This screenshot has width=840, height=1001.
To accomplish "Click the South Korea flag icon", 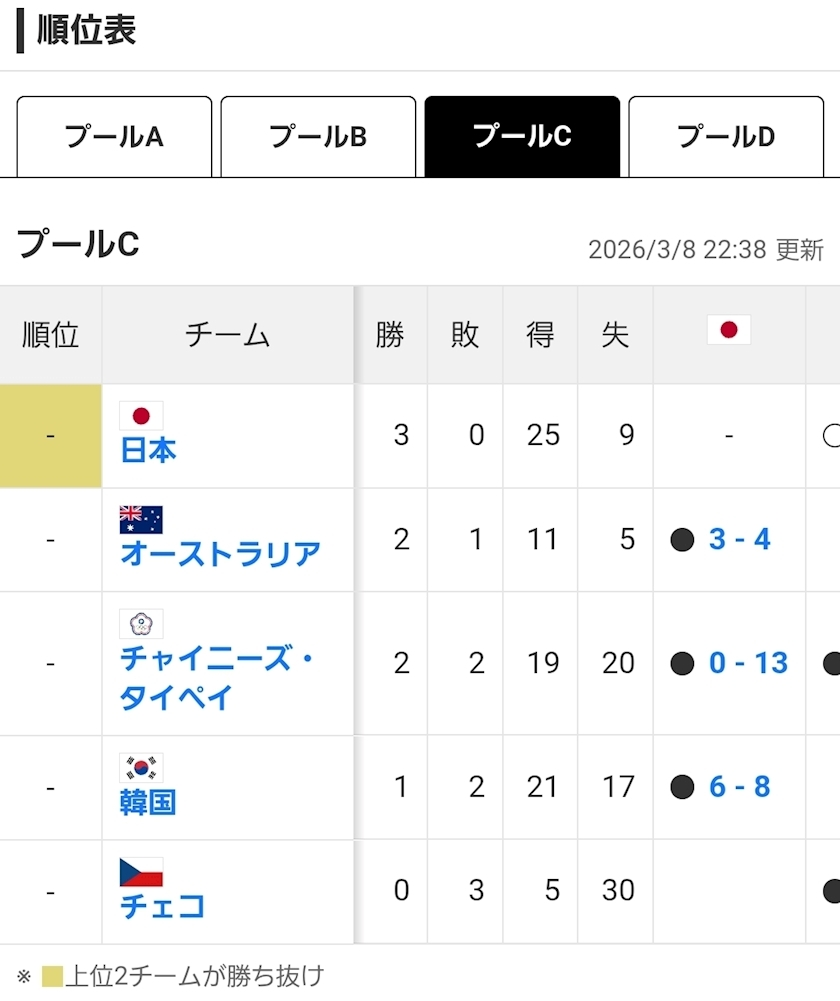I will pos(141,768).
